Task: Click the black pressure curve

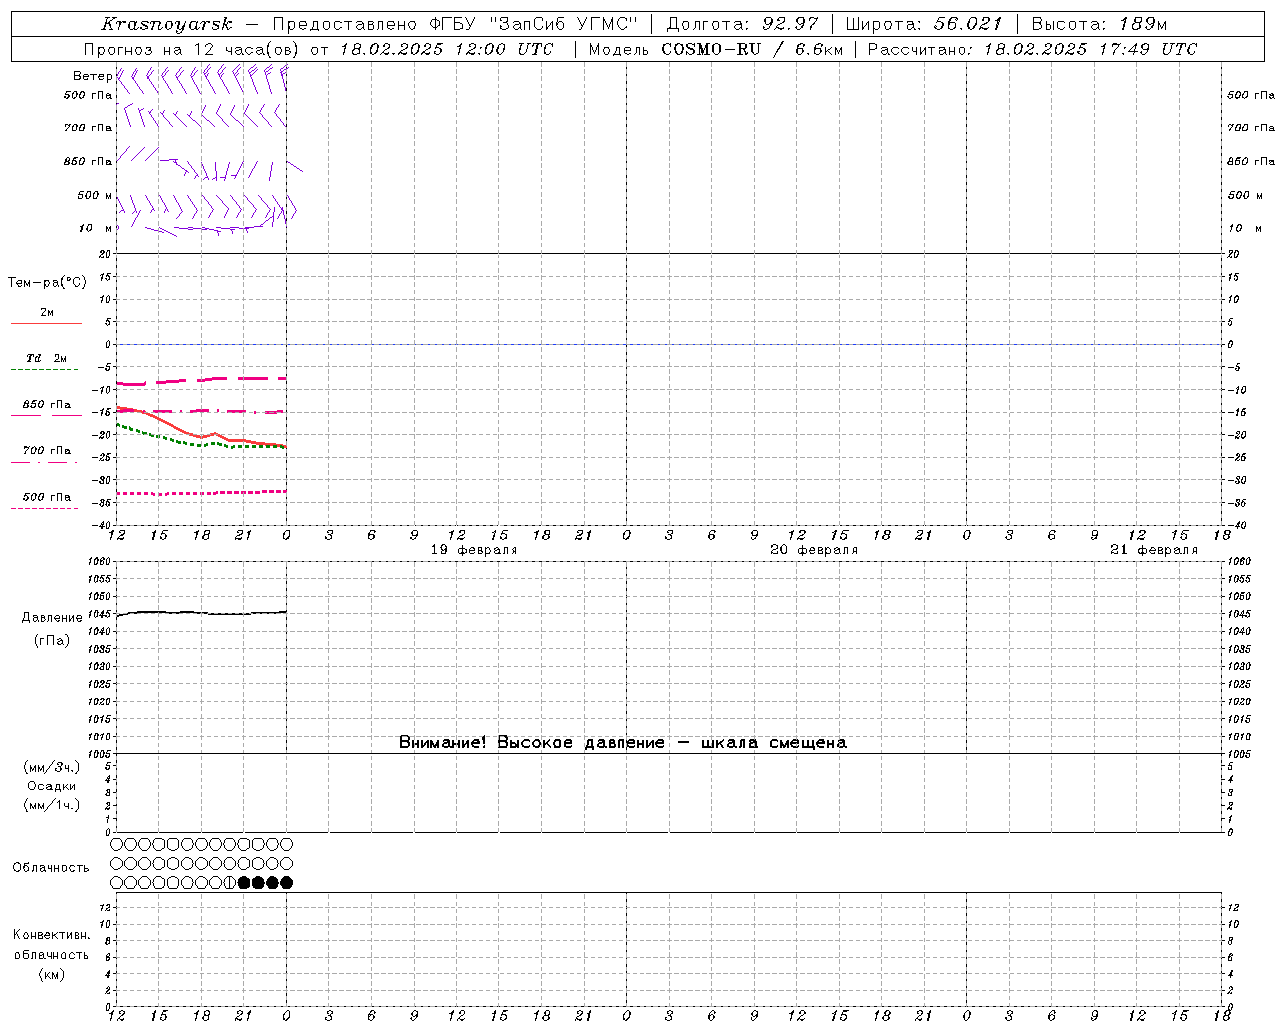Action: [x=200, y=613]
